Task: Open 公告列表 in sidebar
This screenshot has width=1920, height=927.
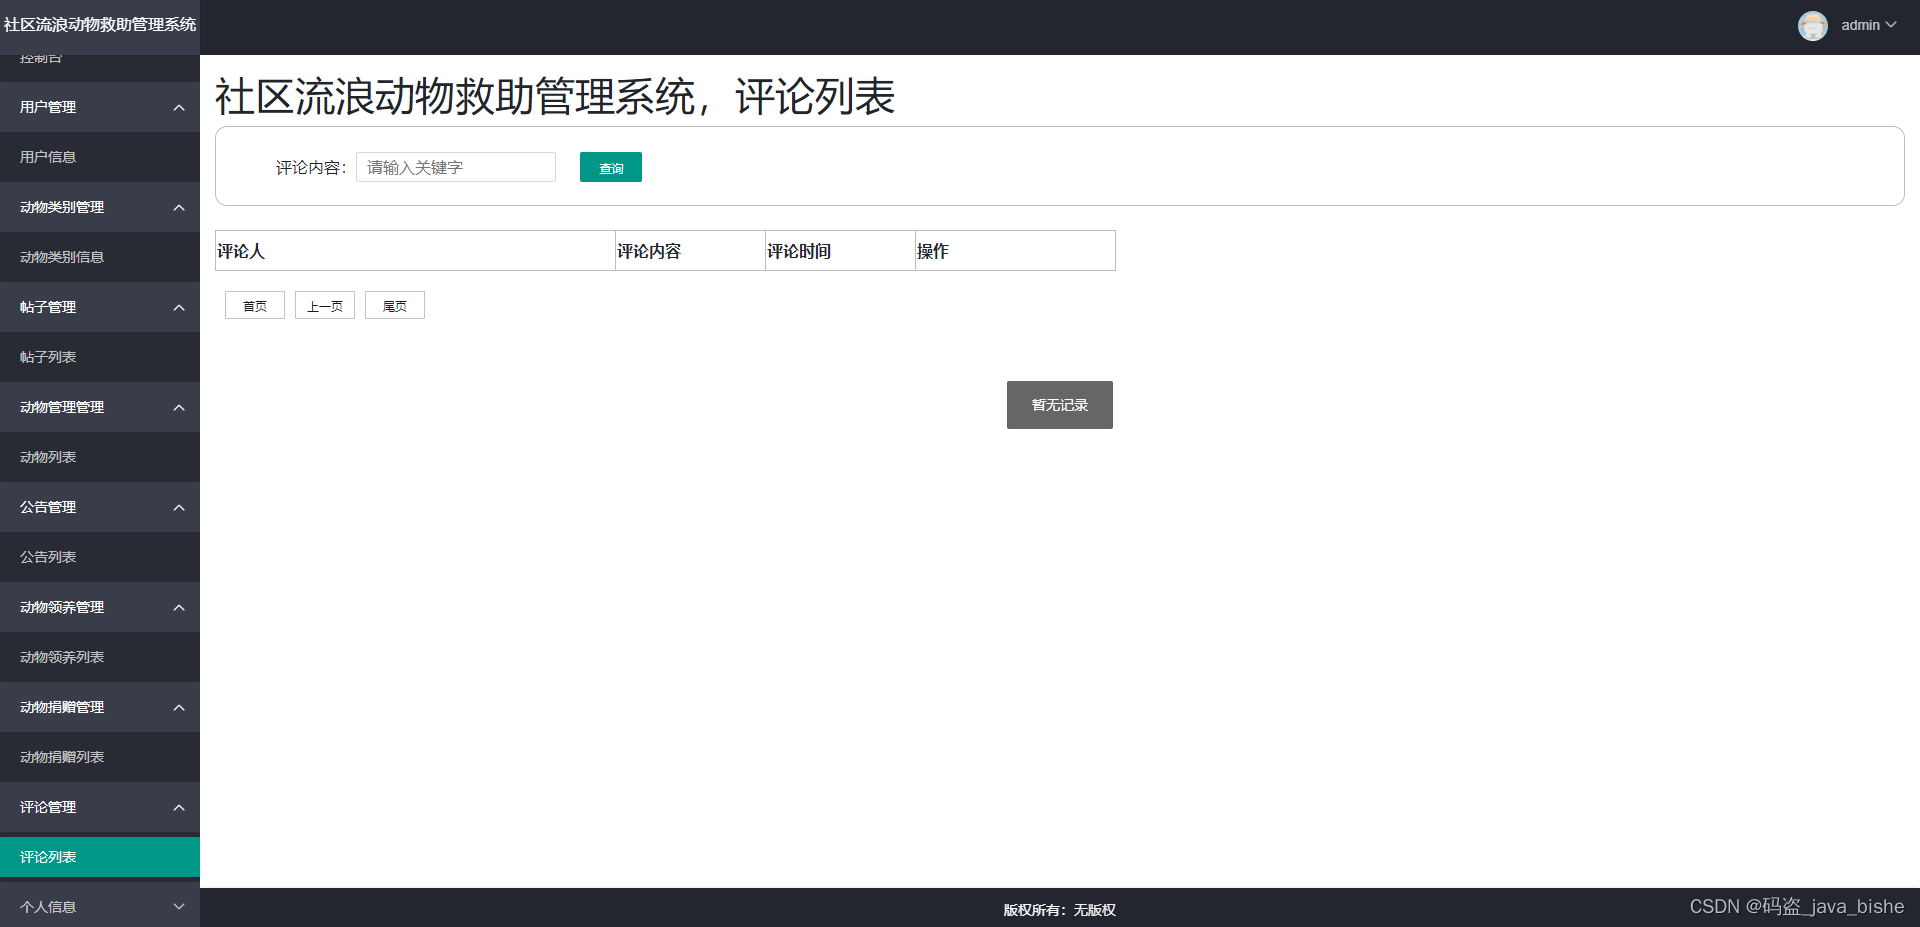Action: tap(100, 557)
